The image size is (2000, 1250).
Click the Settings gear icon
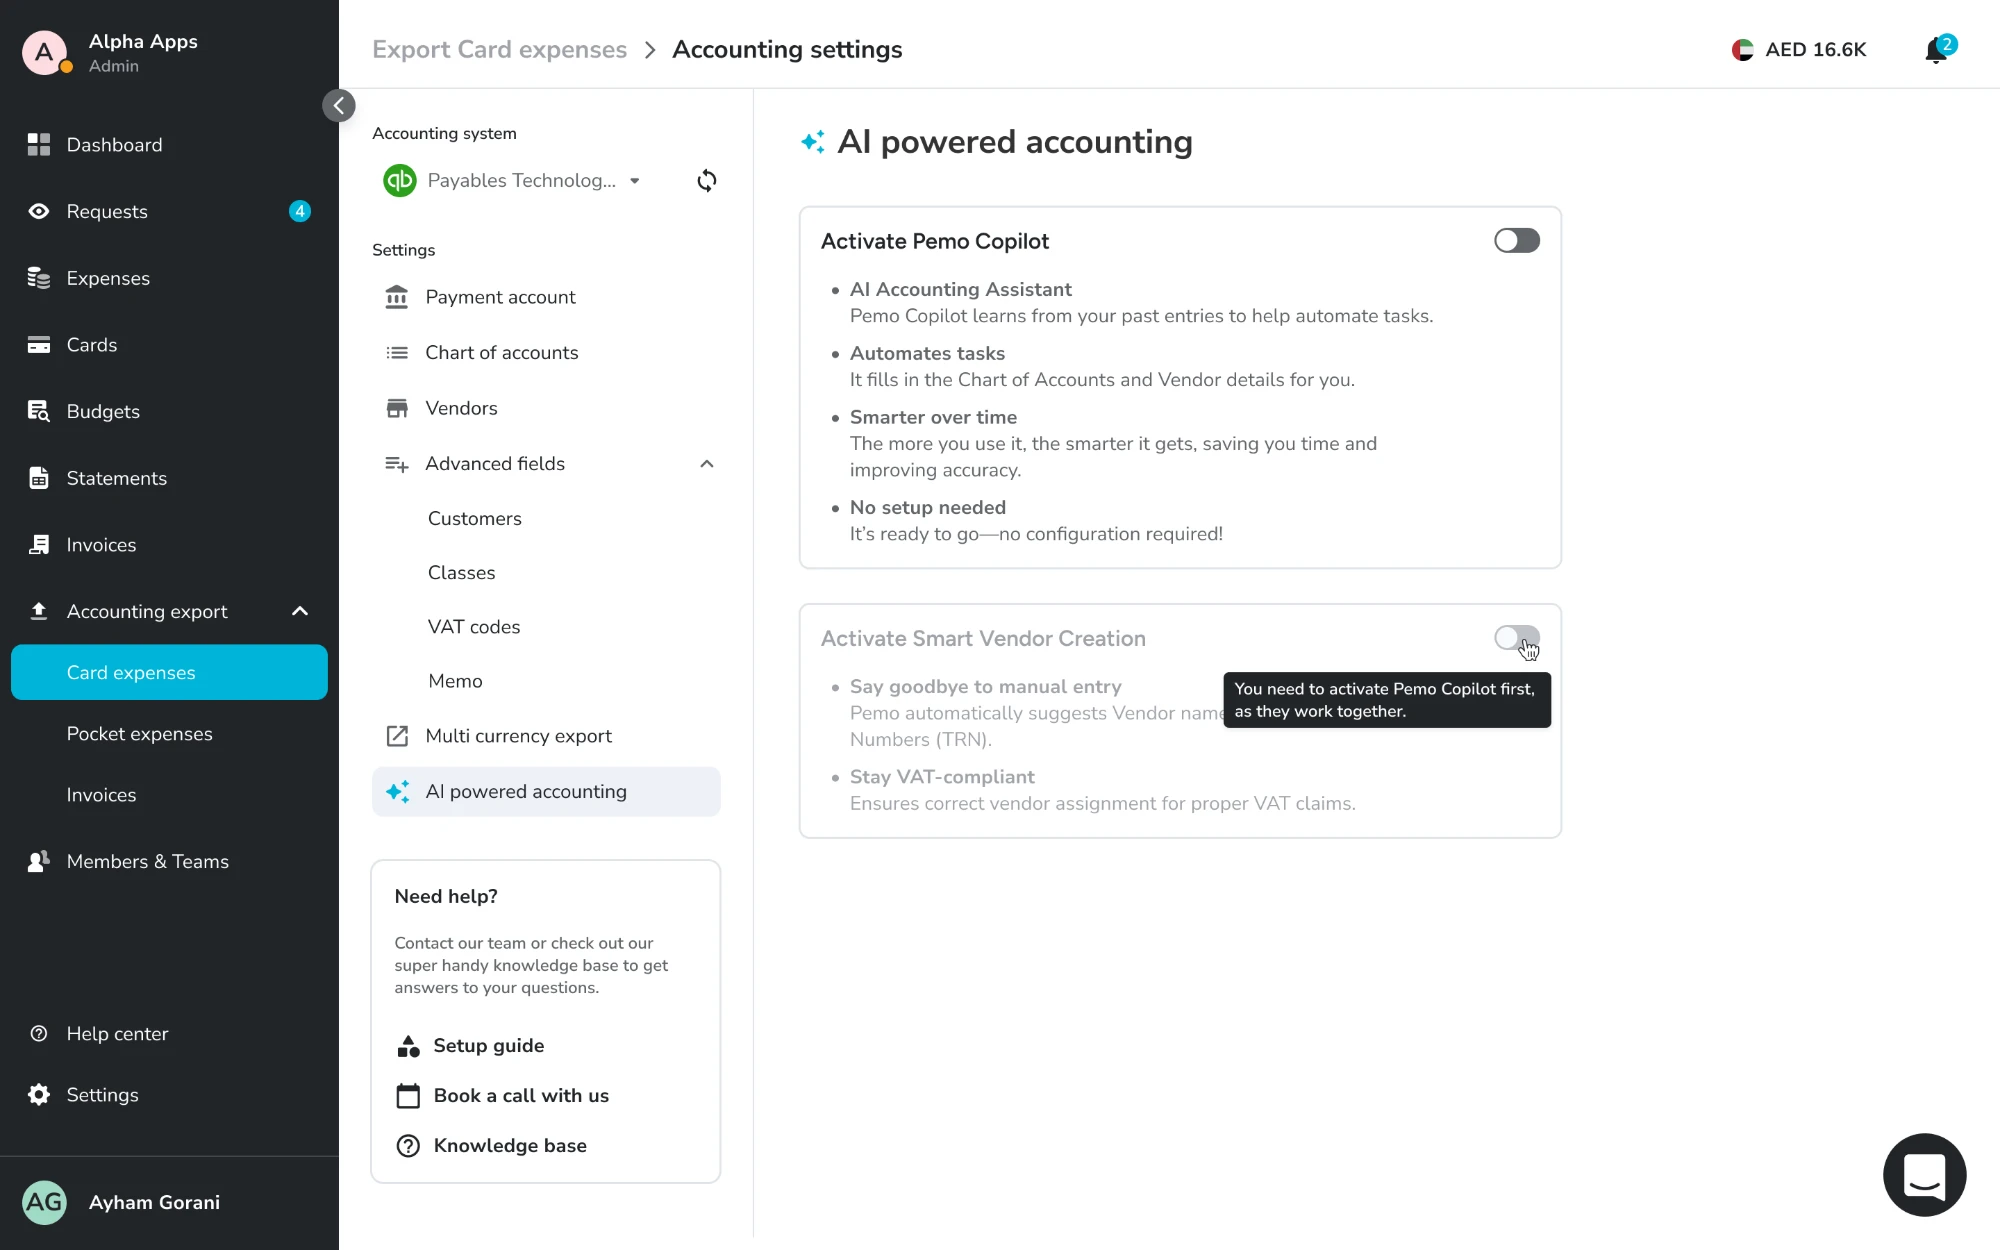(x=39, y=1095)
